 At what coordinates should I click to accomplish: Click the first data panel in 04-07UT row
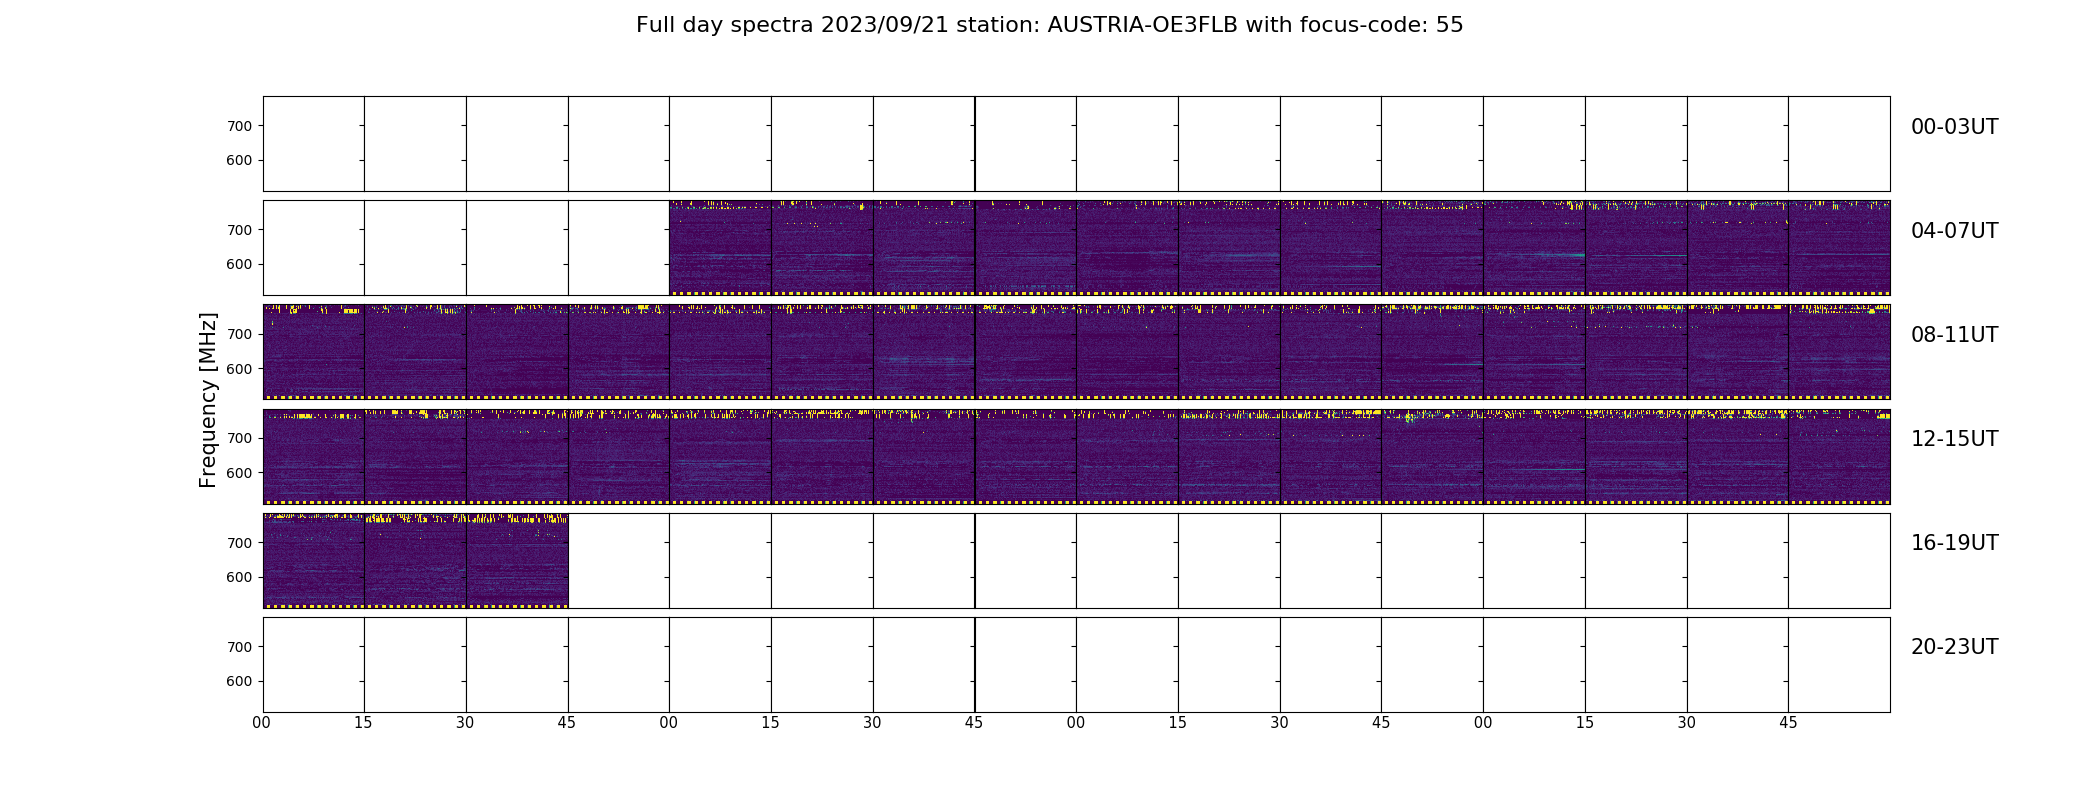[x=720, y=248]
